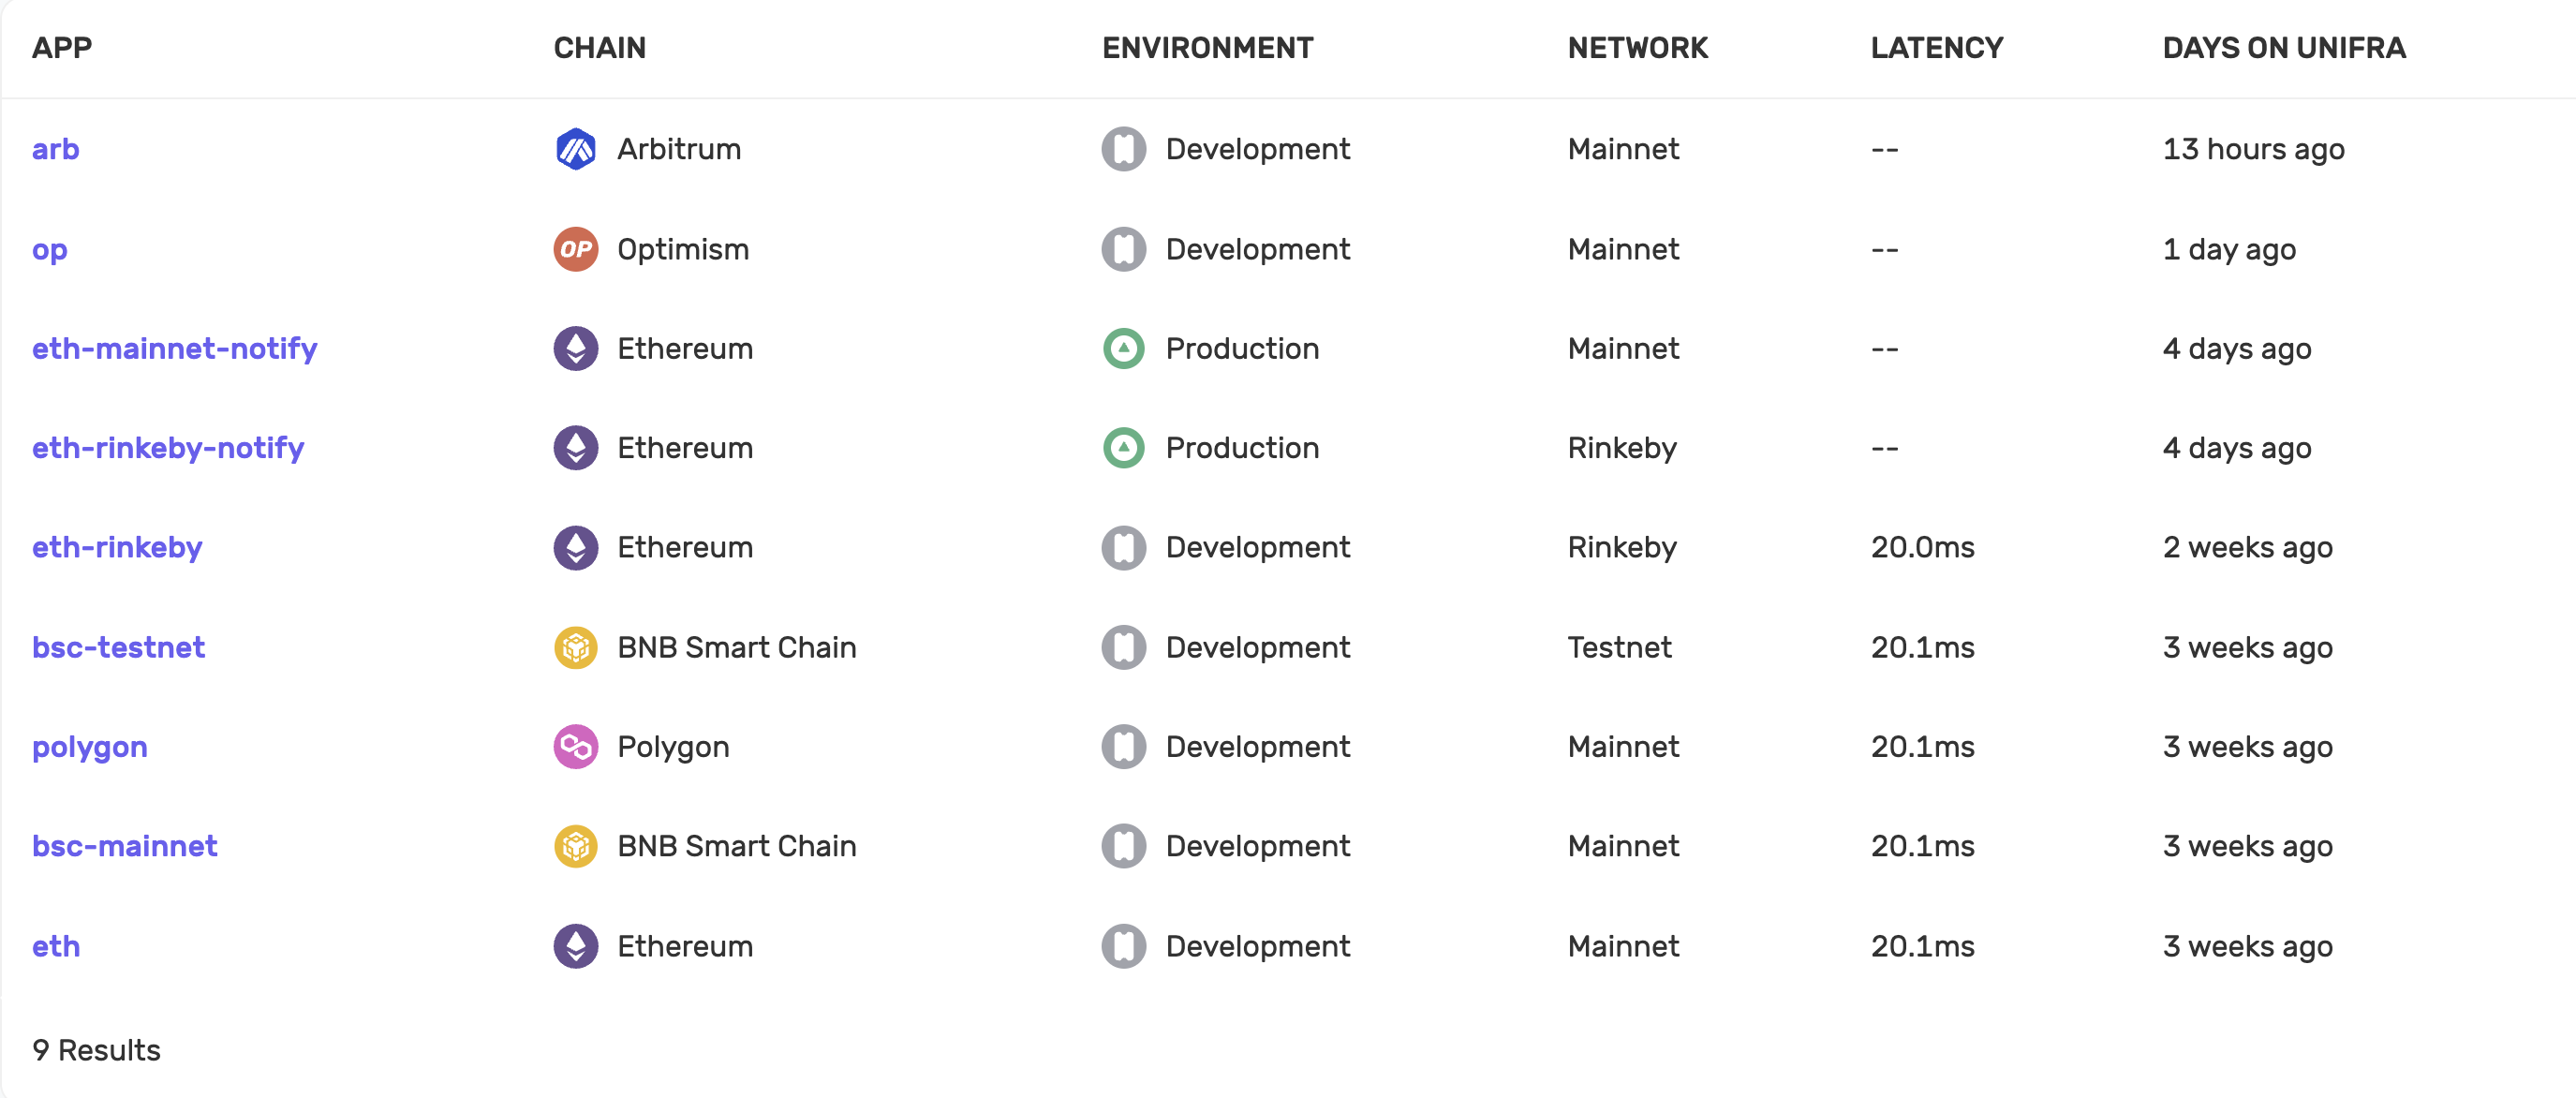Click the Optimism OP logo icon
Image resolution: width=2576 pixels, height=1098 pixels.
pyautogui.click(x=575, y=249)
